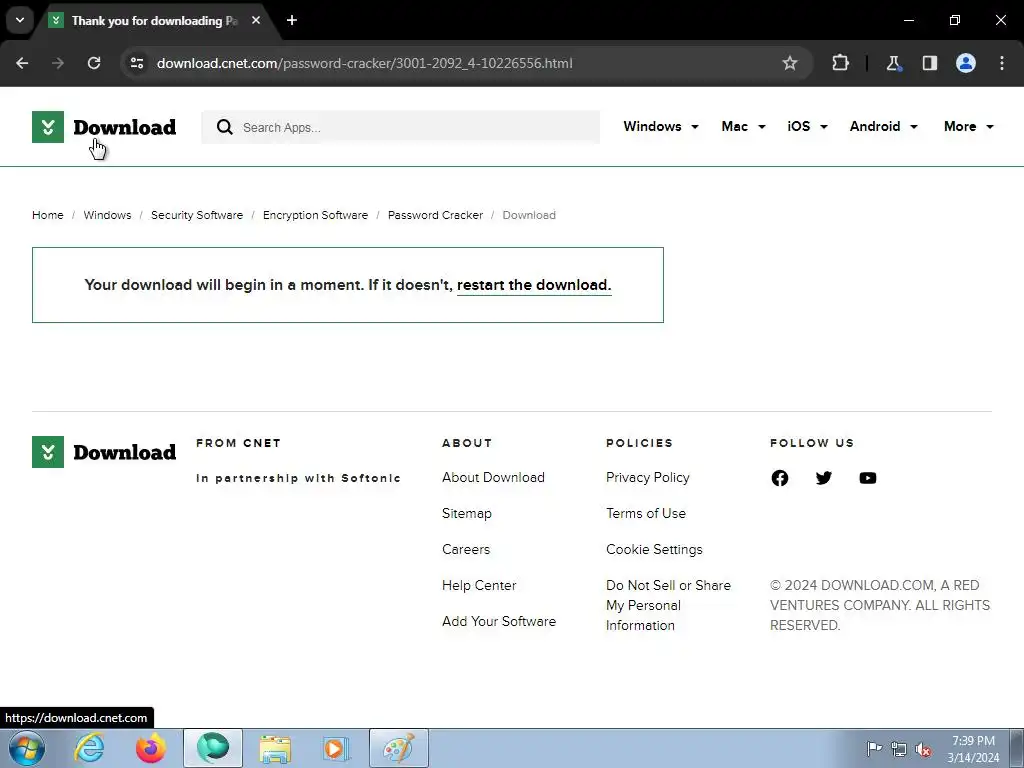
Task: Open Do Not Sell or Share link
Action: 668,605
